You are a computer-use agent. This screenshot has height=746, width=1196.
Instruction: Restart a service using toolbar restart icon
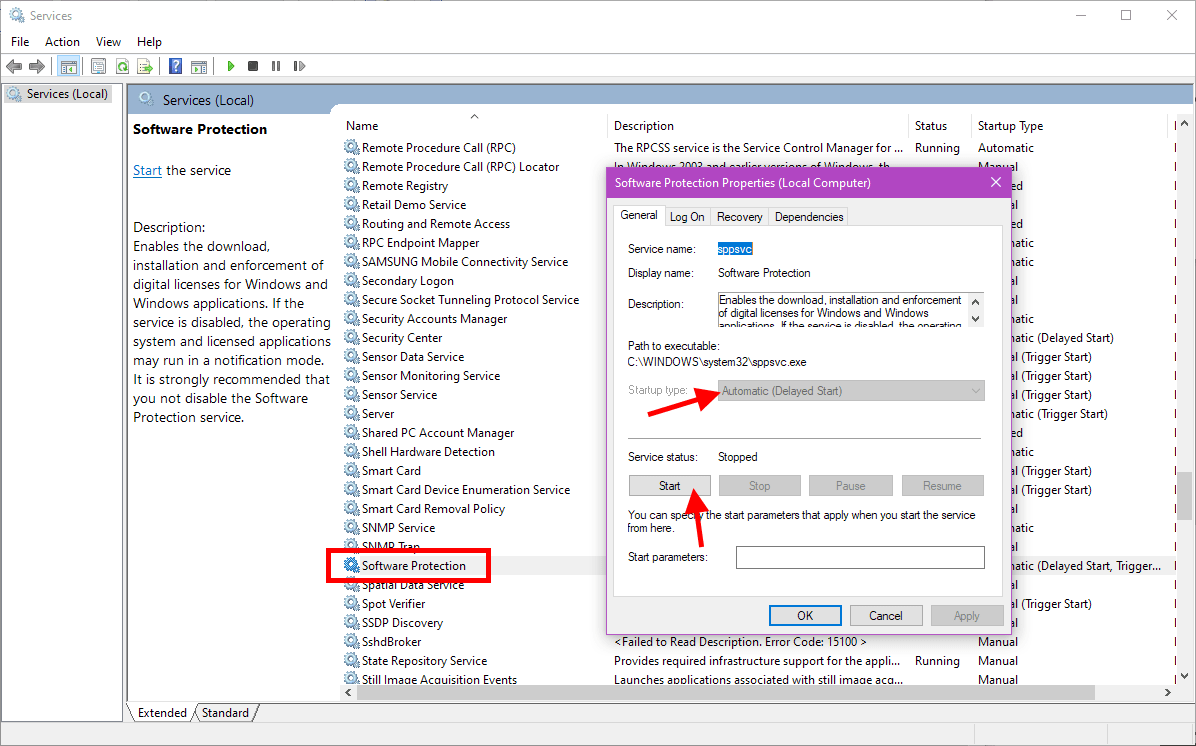(298, 66)
